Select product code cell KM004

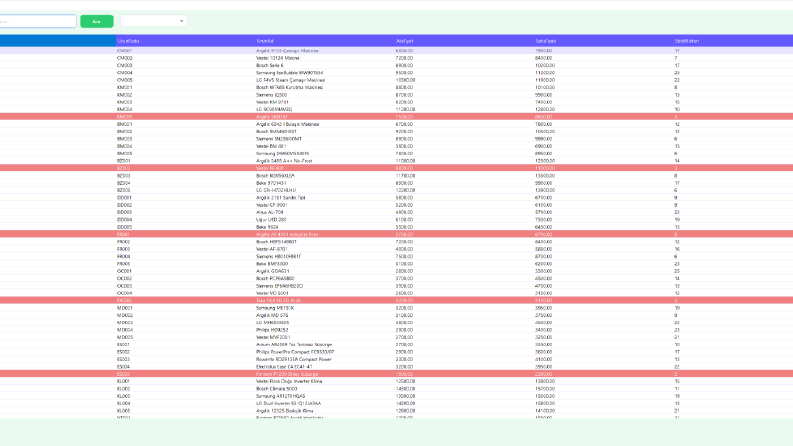pyautogui.click(x=124, y=109)
